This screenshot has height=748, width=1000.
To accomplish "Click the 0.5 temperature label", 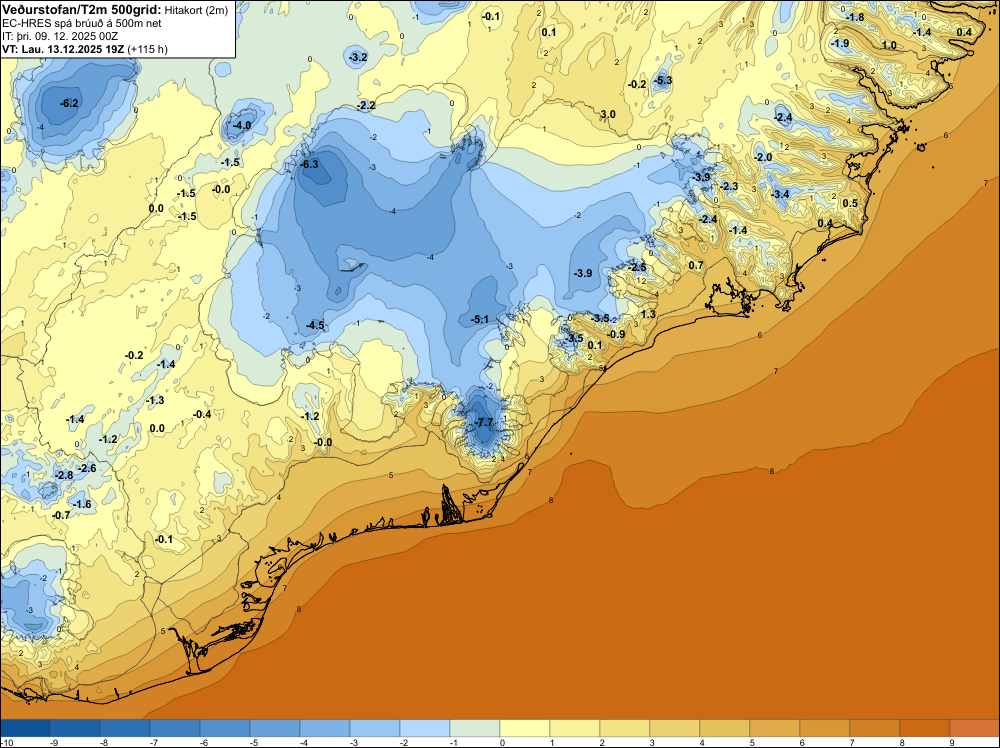I will tap(850, 203).
